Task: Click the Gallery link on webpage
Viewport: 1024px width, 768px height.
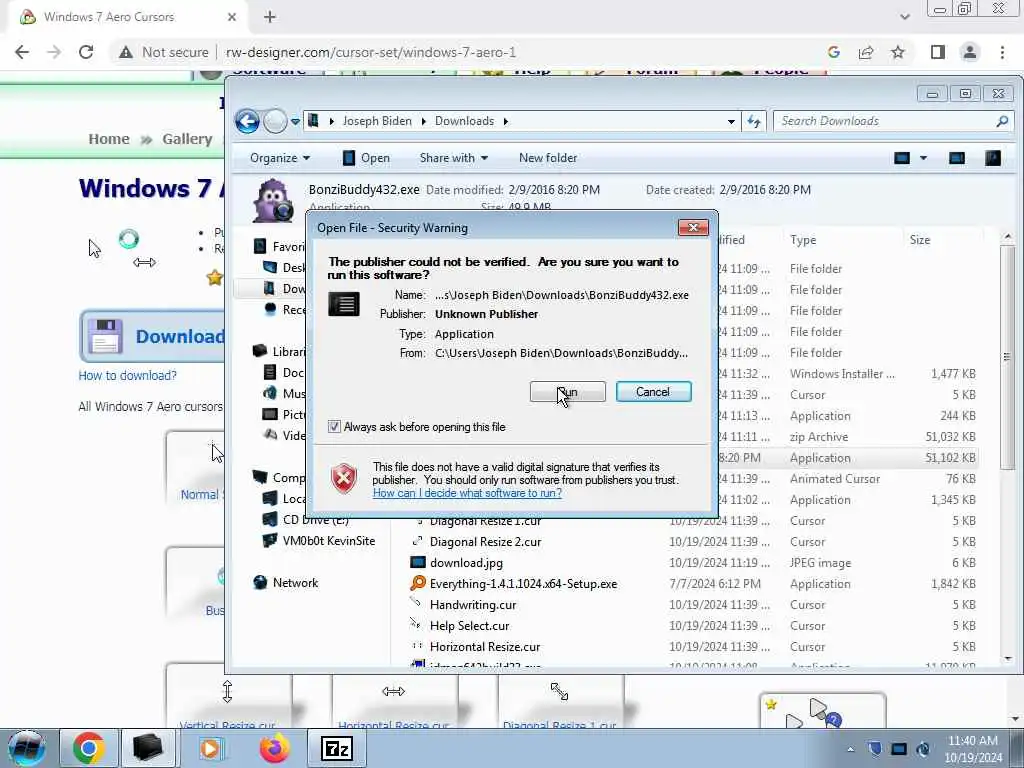Action: click(187, 139)
